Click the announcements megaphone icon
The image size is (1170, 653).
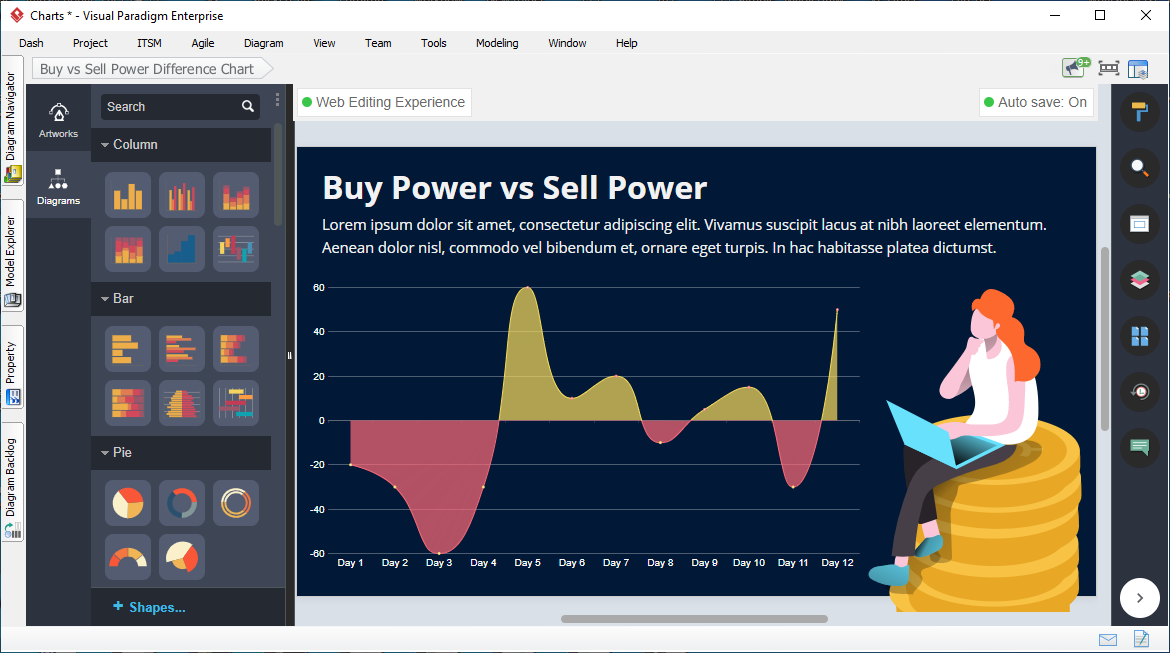[1076, 68]
